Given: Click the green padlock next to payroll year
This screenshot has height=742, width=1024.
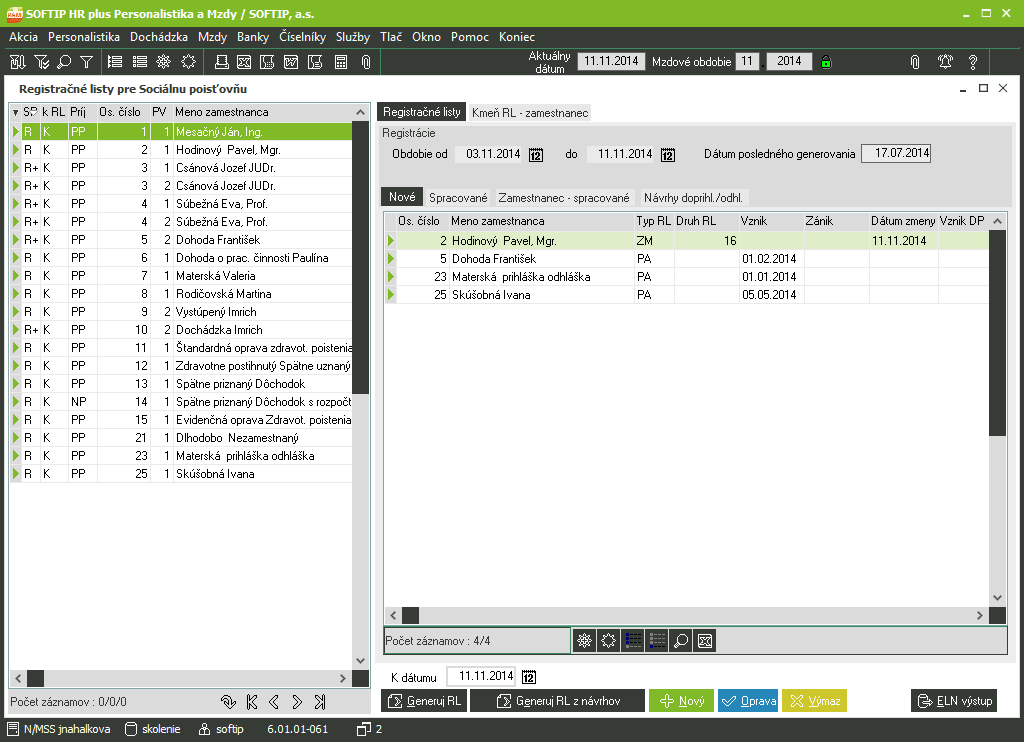Looking at the screenshot, I should [826, 62].
